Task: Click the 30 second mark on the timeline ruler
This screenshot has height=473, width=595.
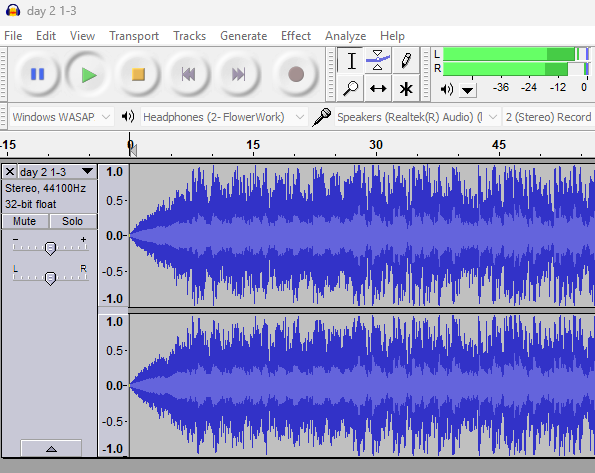Action: [x=376, y=145]
